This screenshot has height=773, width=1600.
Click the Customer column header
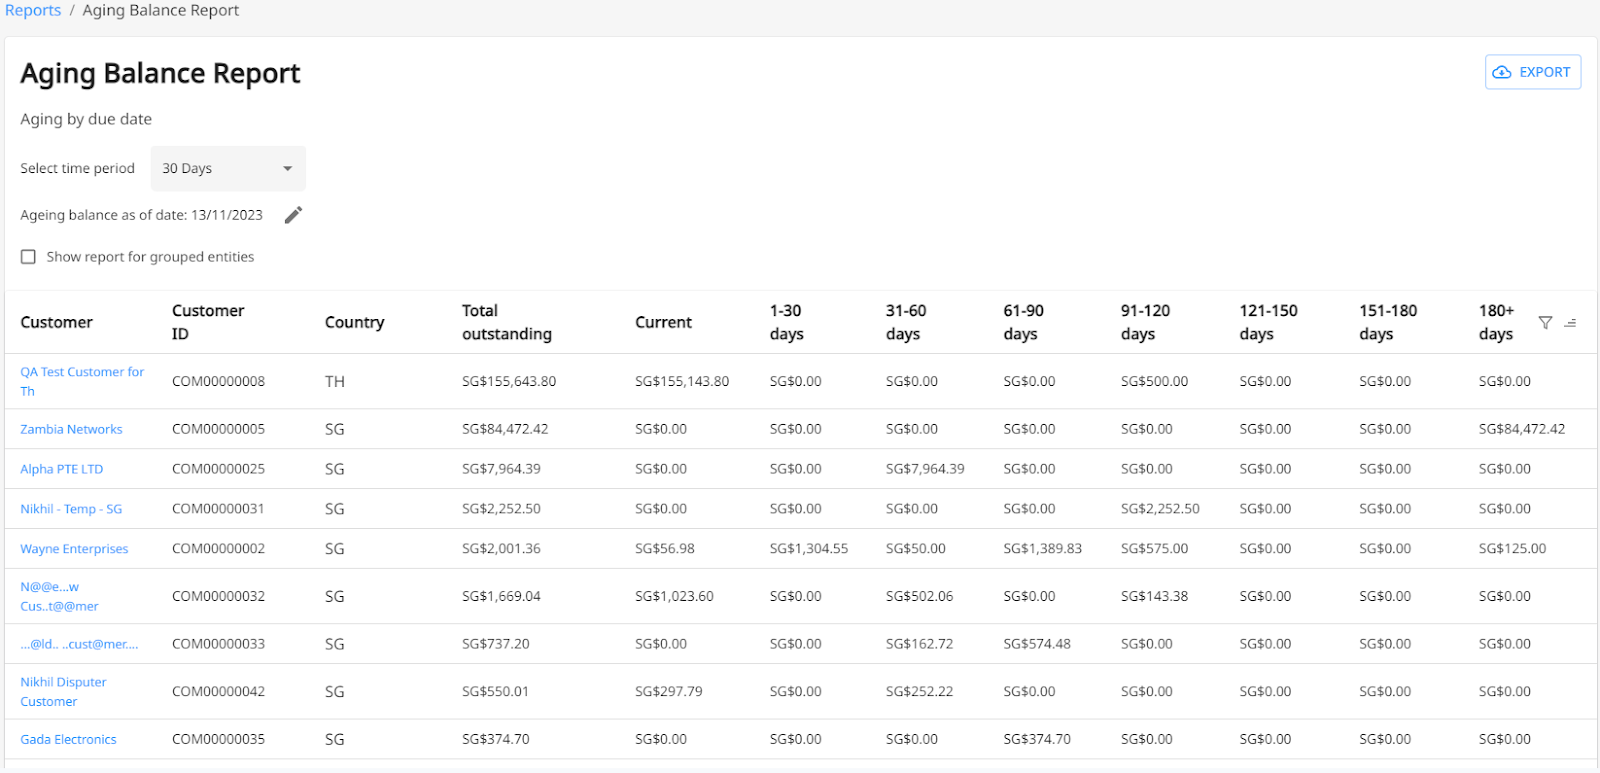56,322
